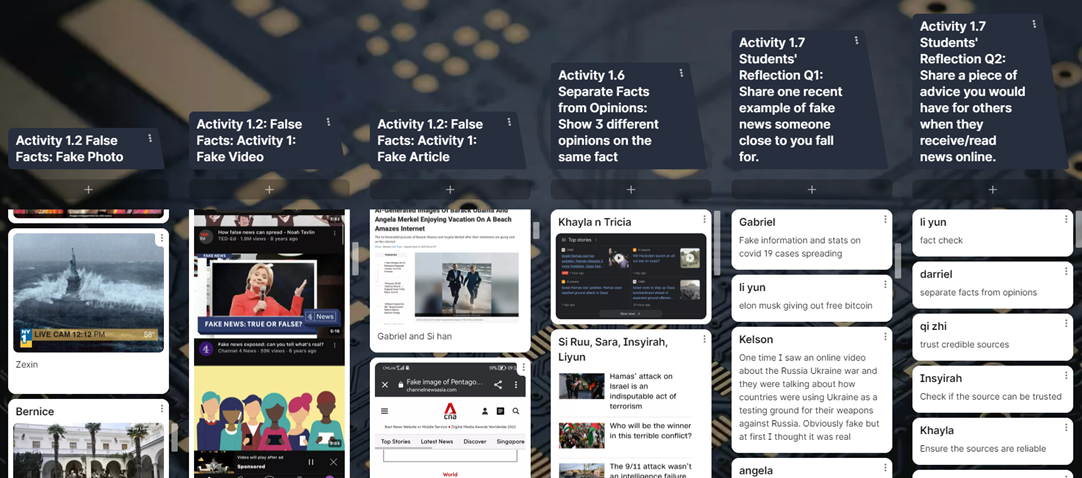1082x478 pixels.
Task: Open options menu for Fake Photo column
Action: 150,139
